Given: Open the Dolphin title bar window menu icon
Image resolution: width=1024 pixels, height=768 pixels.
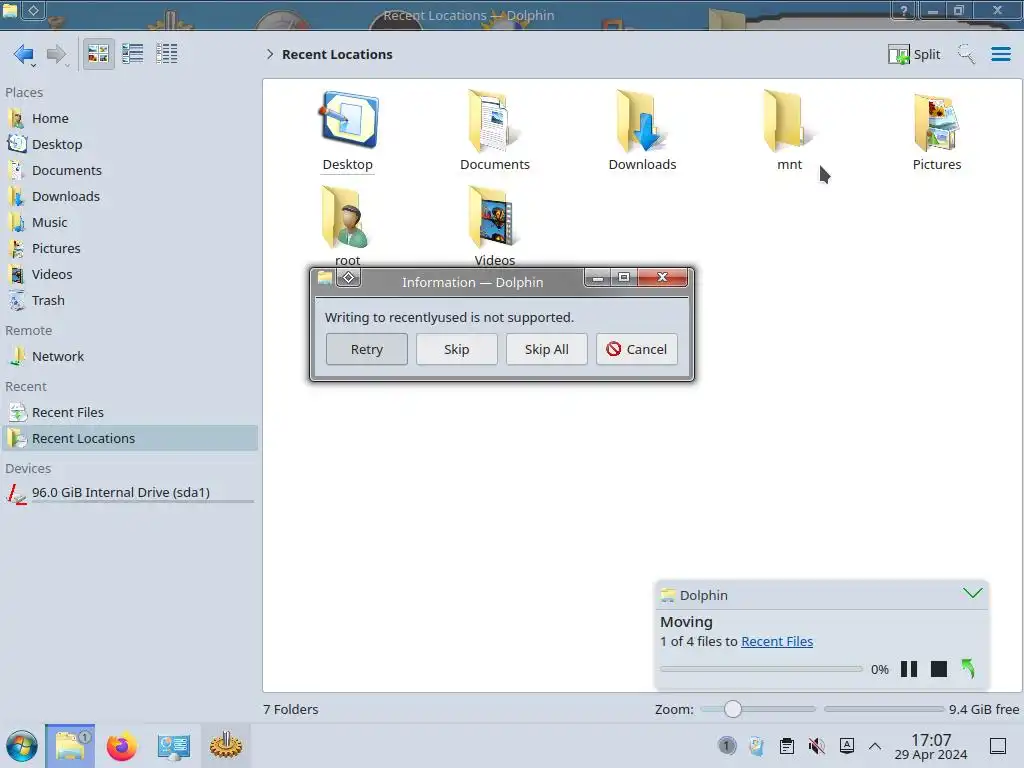Looking at the screenshot, I should [x=10, y=10].
